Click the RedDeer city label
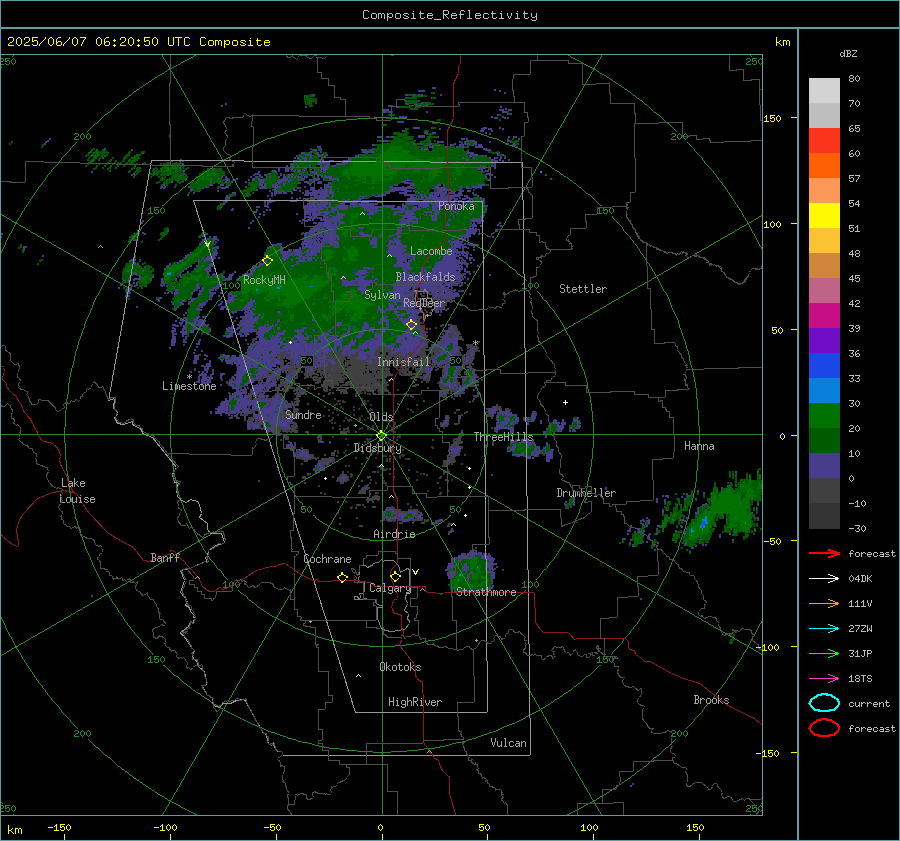This screenshot has height=841, width=900. point(424,303)
